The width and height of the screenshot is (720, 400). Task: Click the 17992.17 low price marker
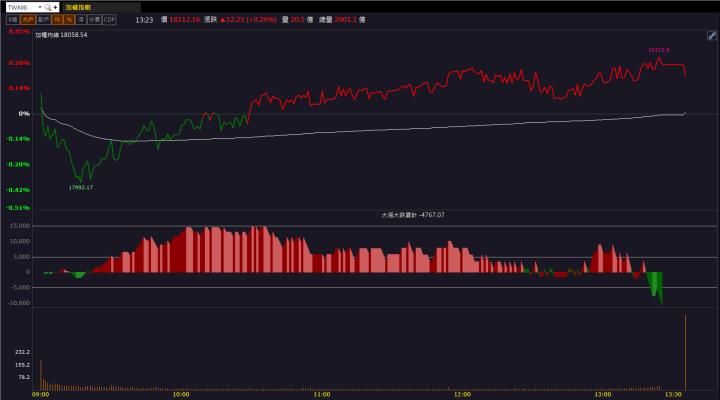81,187
